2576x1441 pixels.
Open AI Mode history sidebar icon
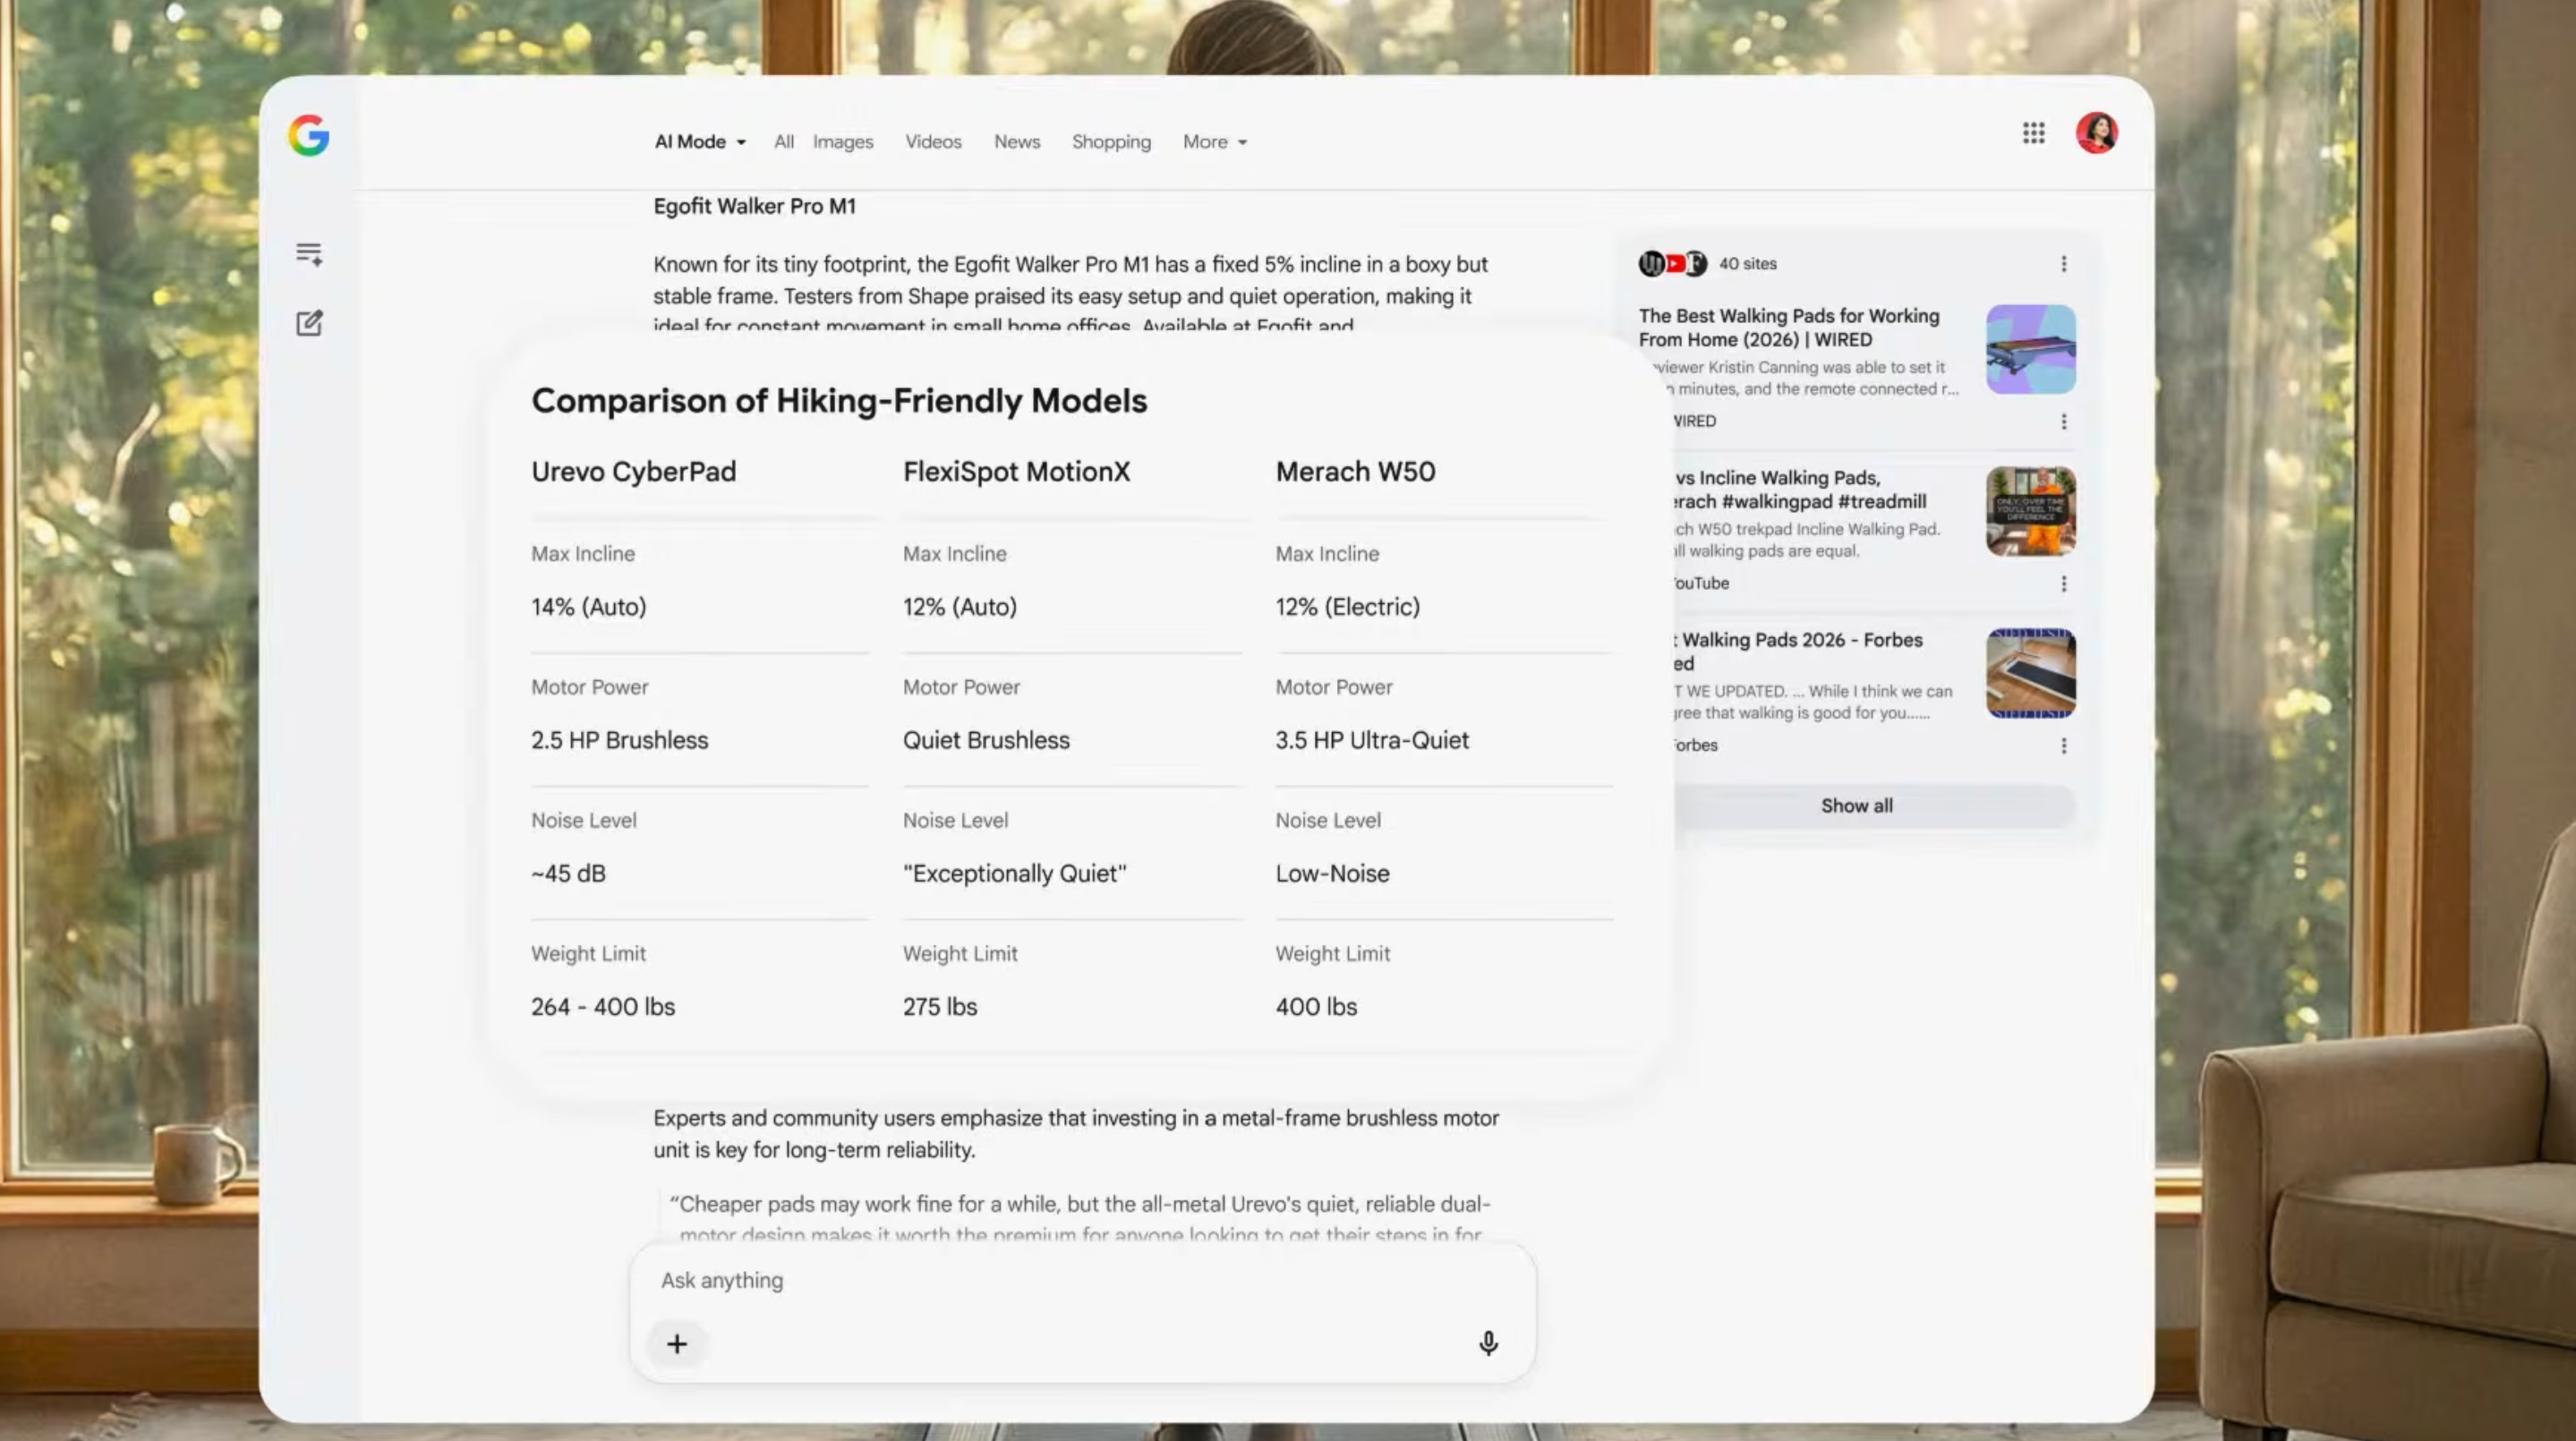[309, 254]
